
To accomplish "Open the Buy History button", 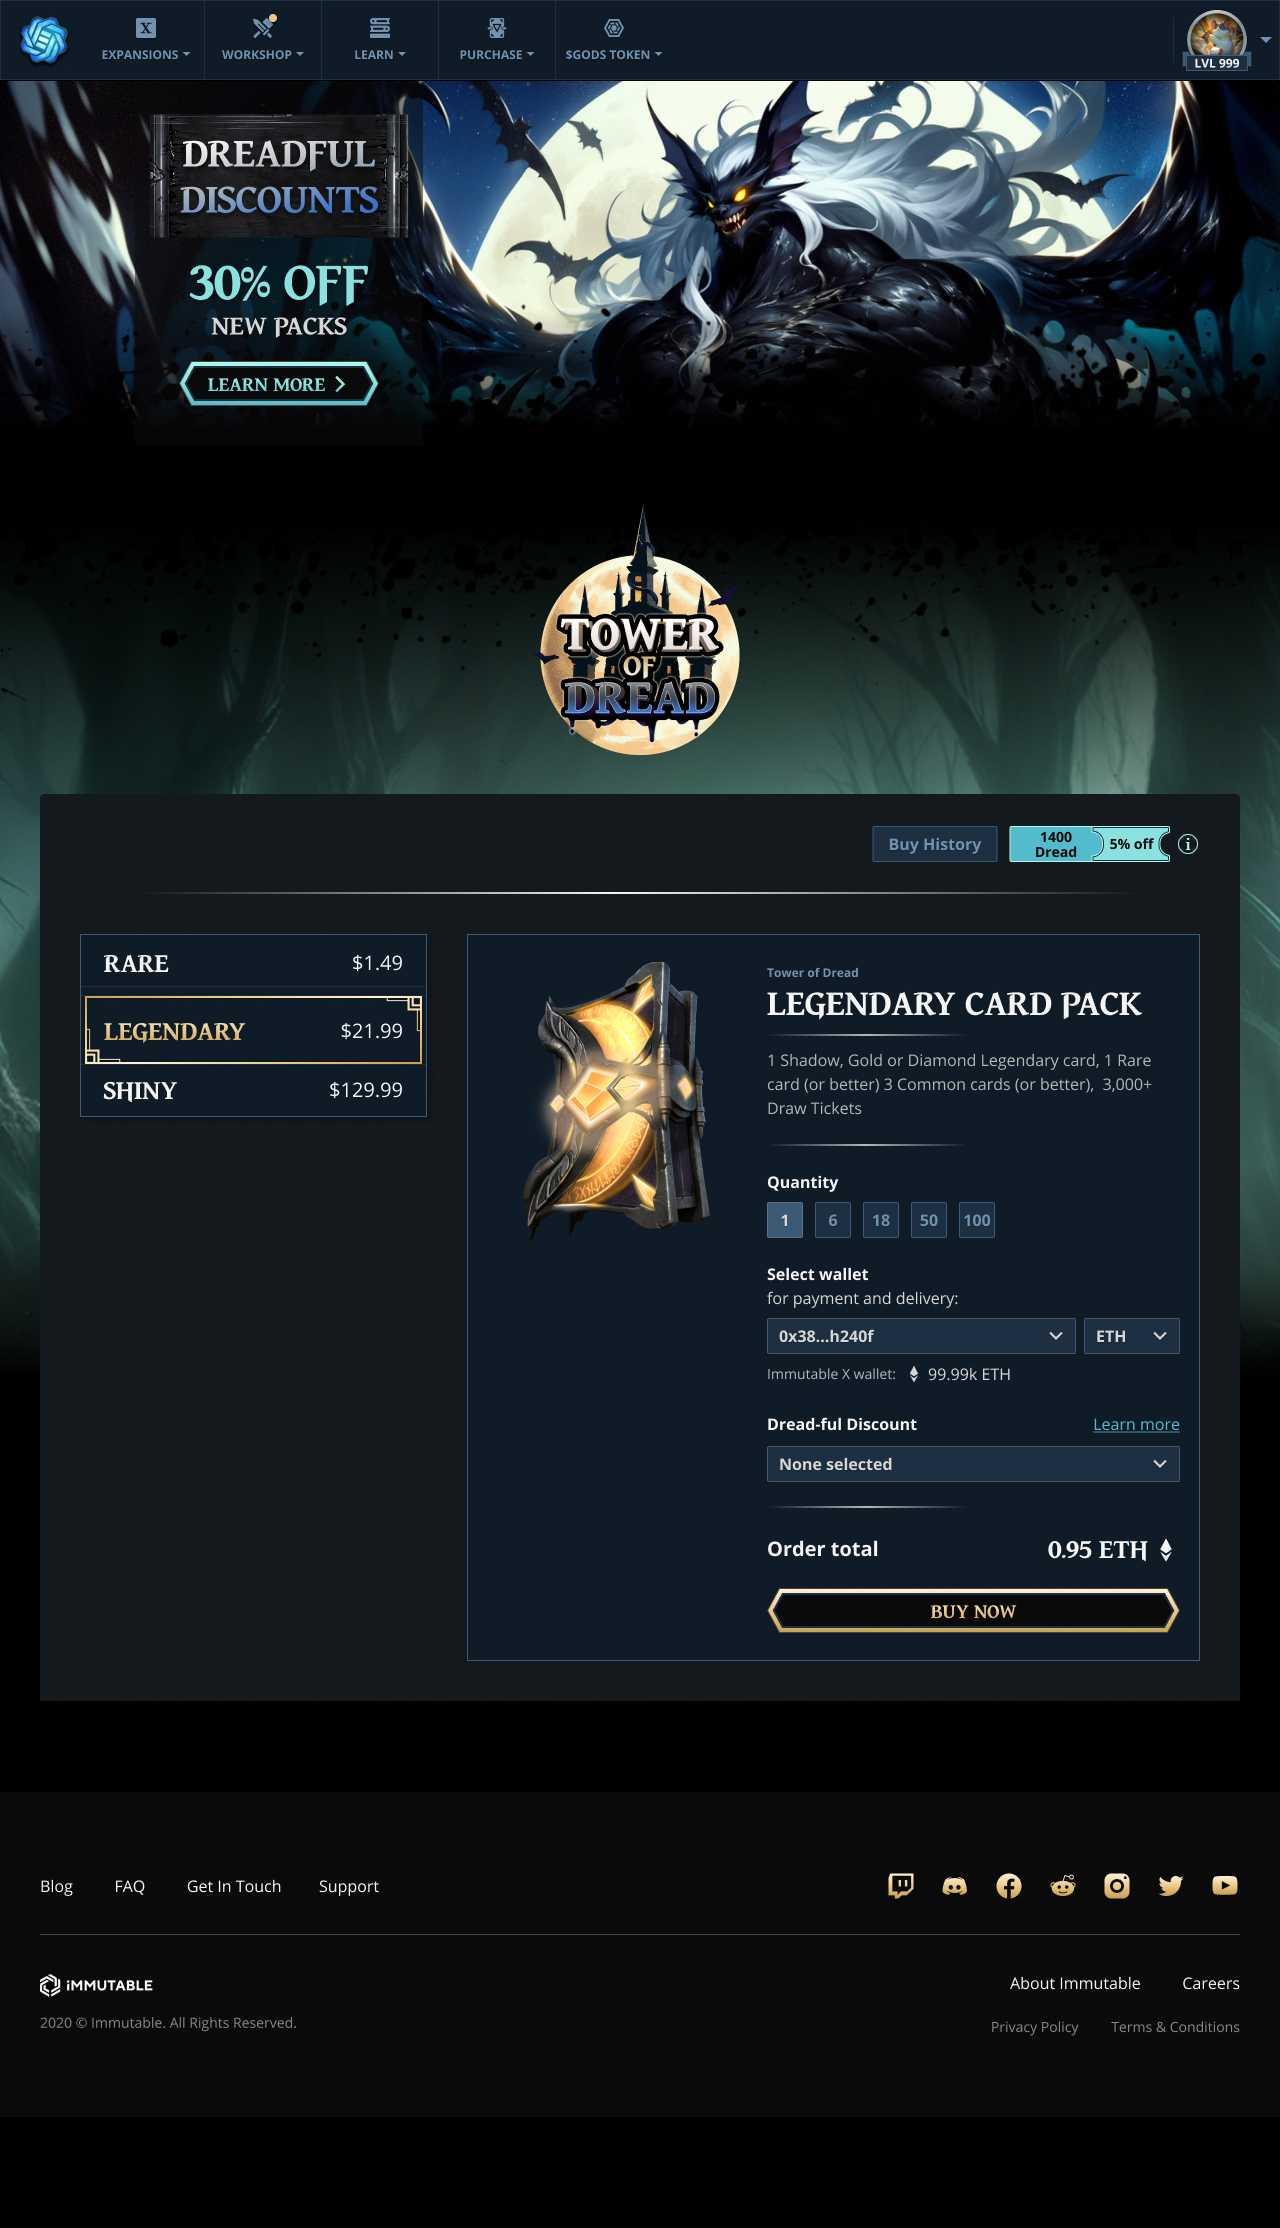I will (x=935, y=844).
